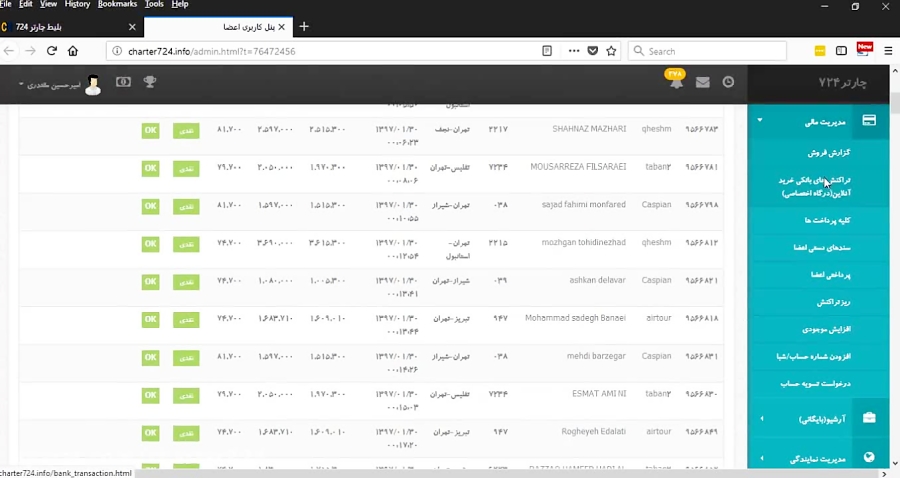
Task: Toggle reader view in address bar
Action: coord(547,51)
